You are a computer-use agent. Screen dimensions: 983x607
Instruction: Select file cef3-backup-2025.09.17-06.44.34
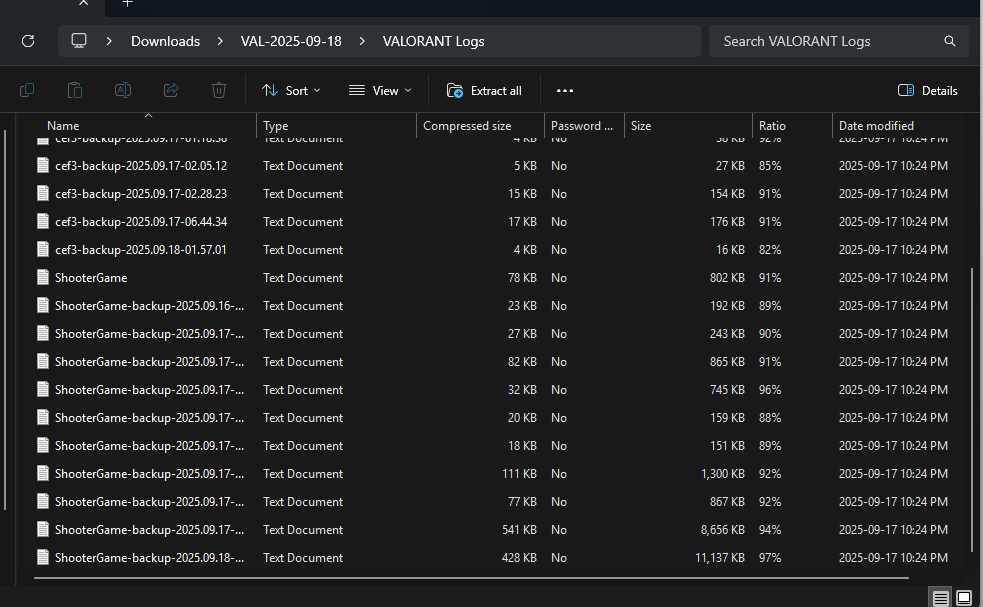tap(140, 221)
